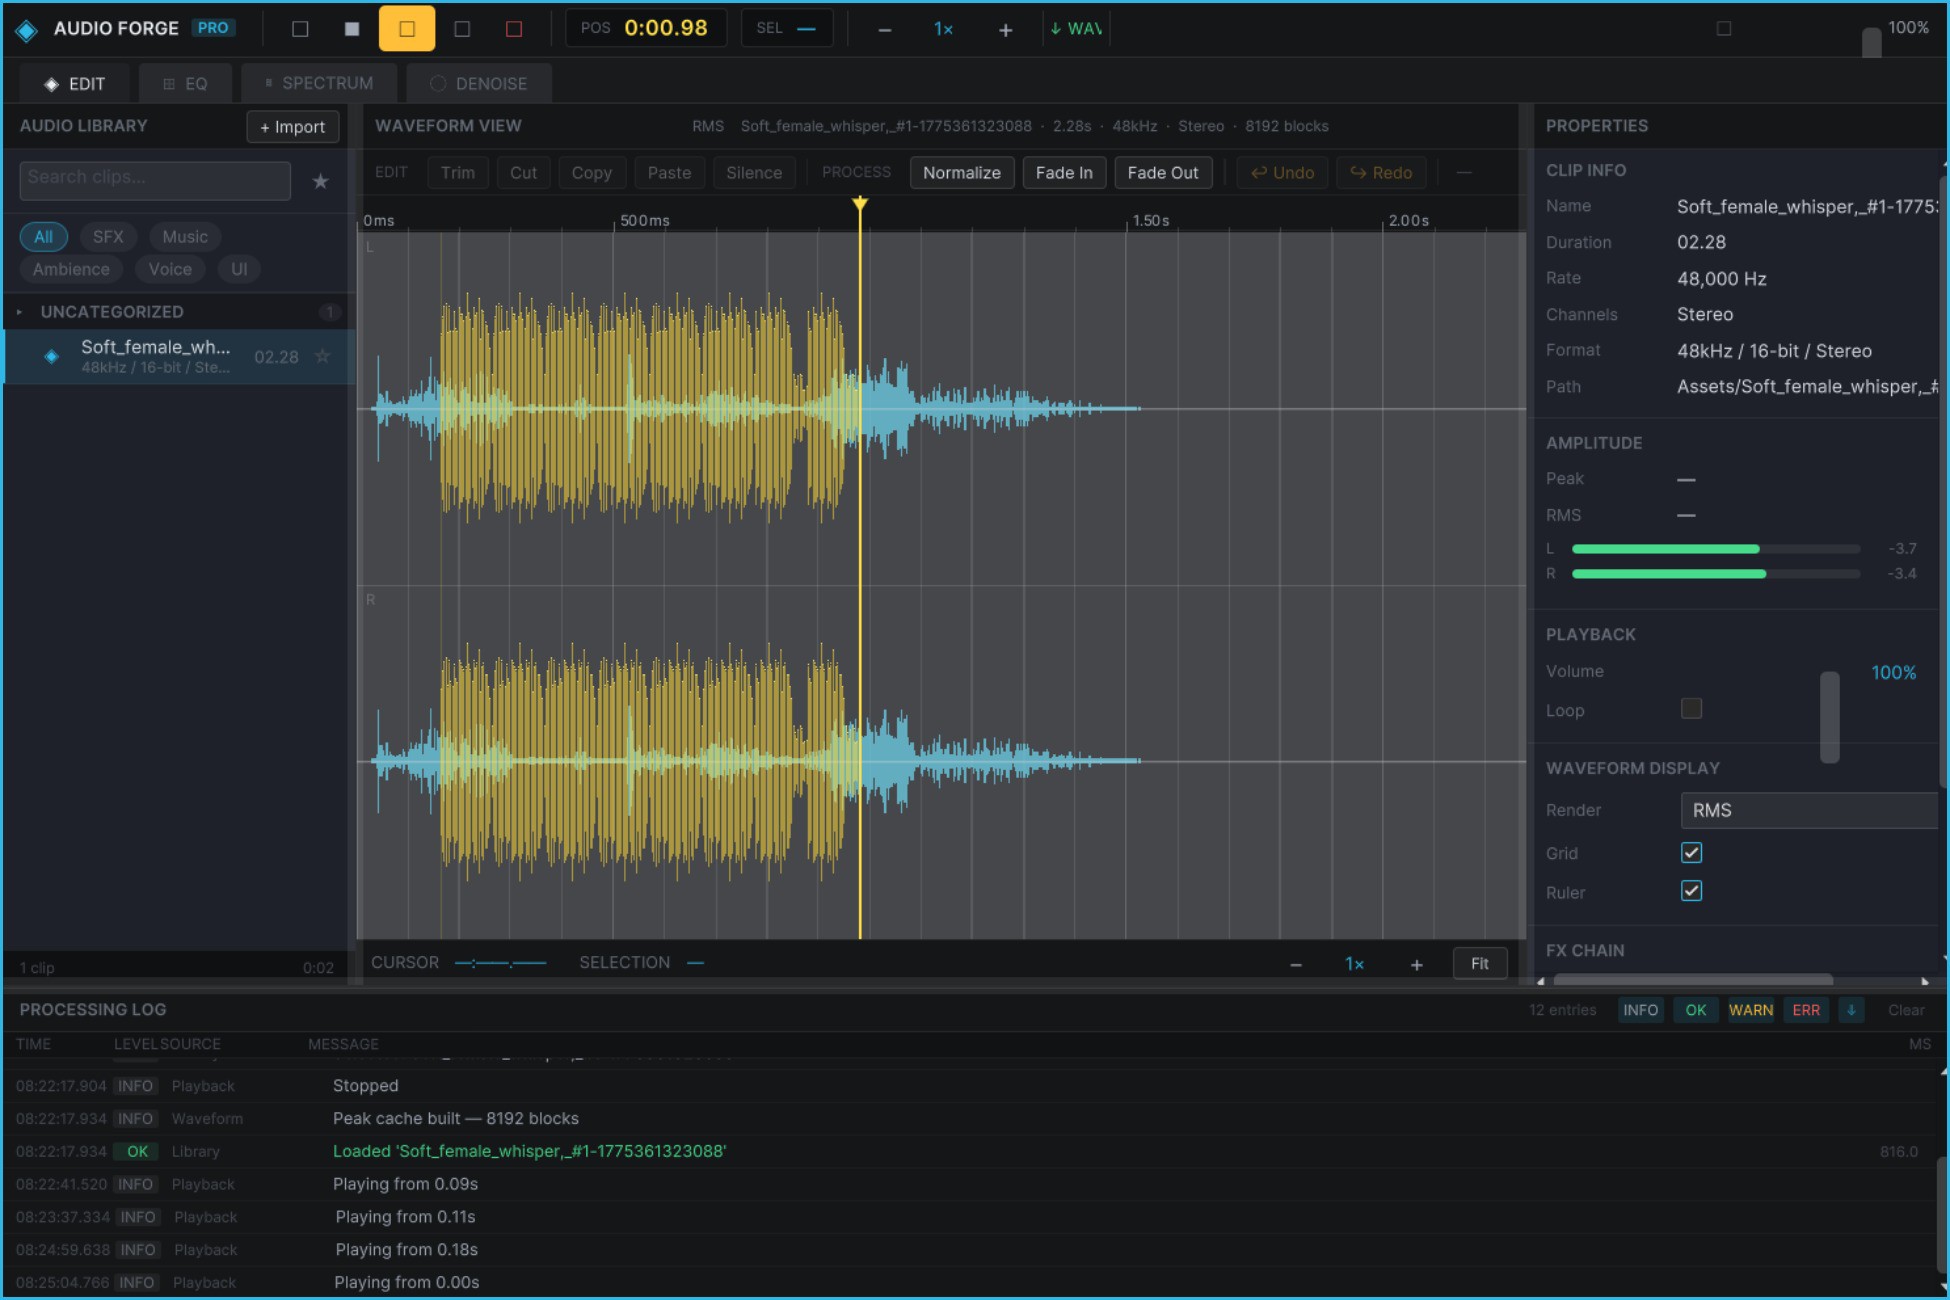Click the WAV export button
This screenshot has height=1300, width=1950.
tap(1076, 29)
